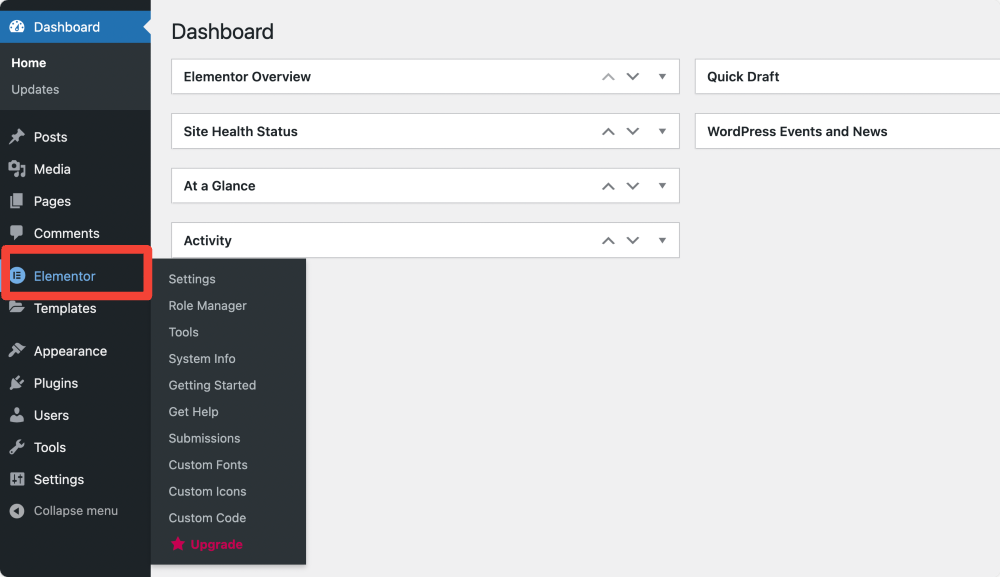1000x577 pixels.
Task: Move Activity widget up
Action: (x=608, y=240)
